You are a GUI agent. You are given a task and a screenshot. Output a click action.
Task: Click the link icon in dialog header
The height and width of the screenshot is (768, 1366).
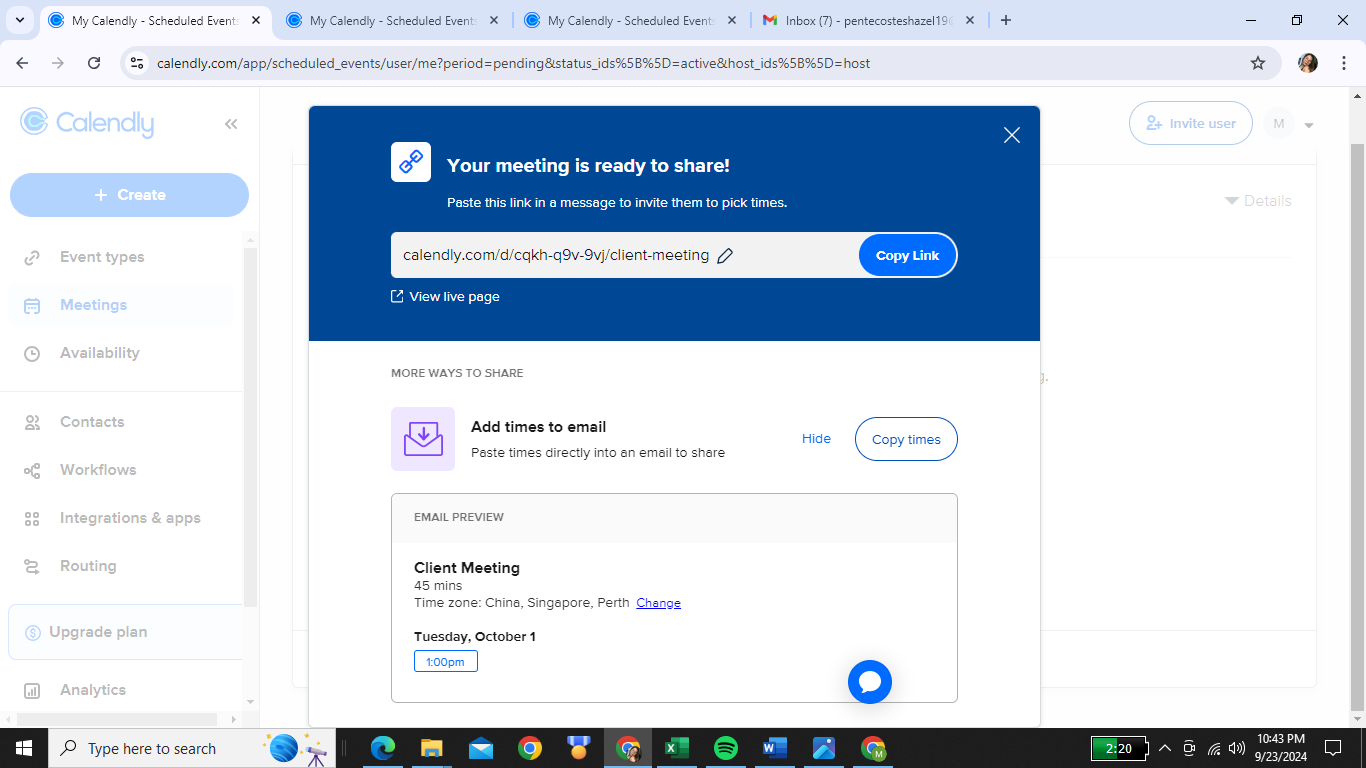tap(411, 162)
